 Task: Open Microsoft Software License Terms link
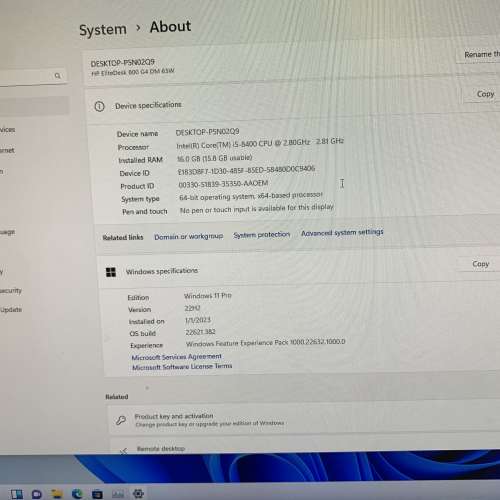click(x=182, y=366)
